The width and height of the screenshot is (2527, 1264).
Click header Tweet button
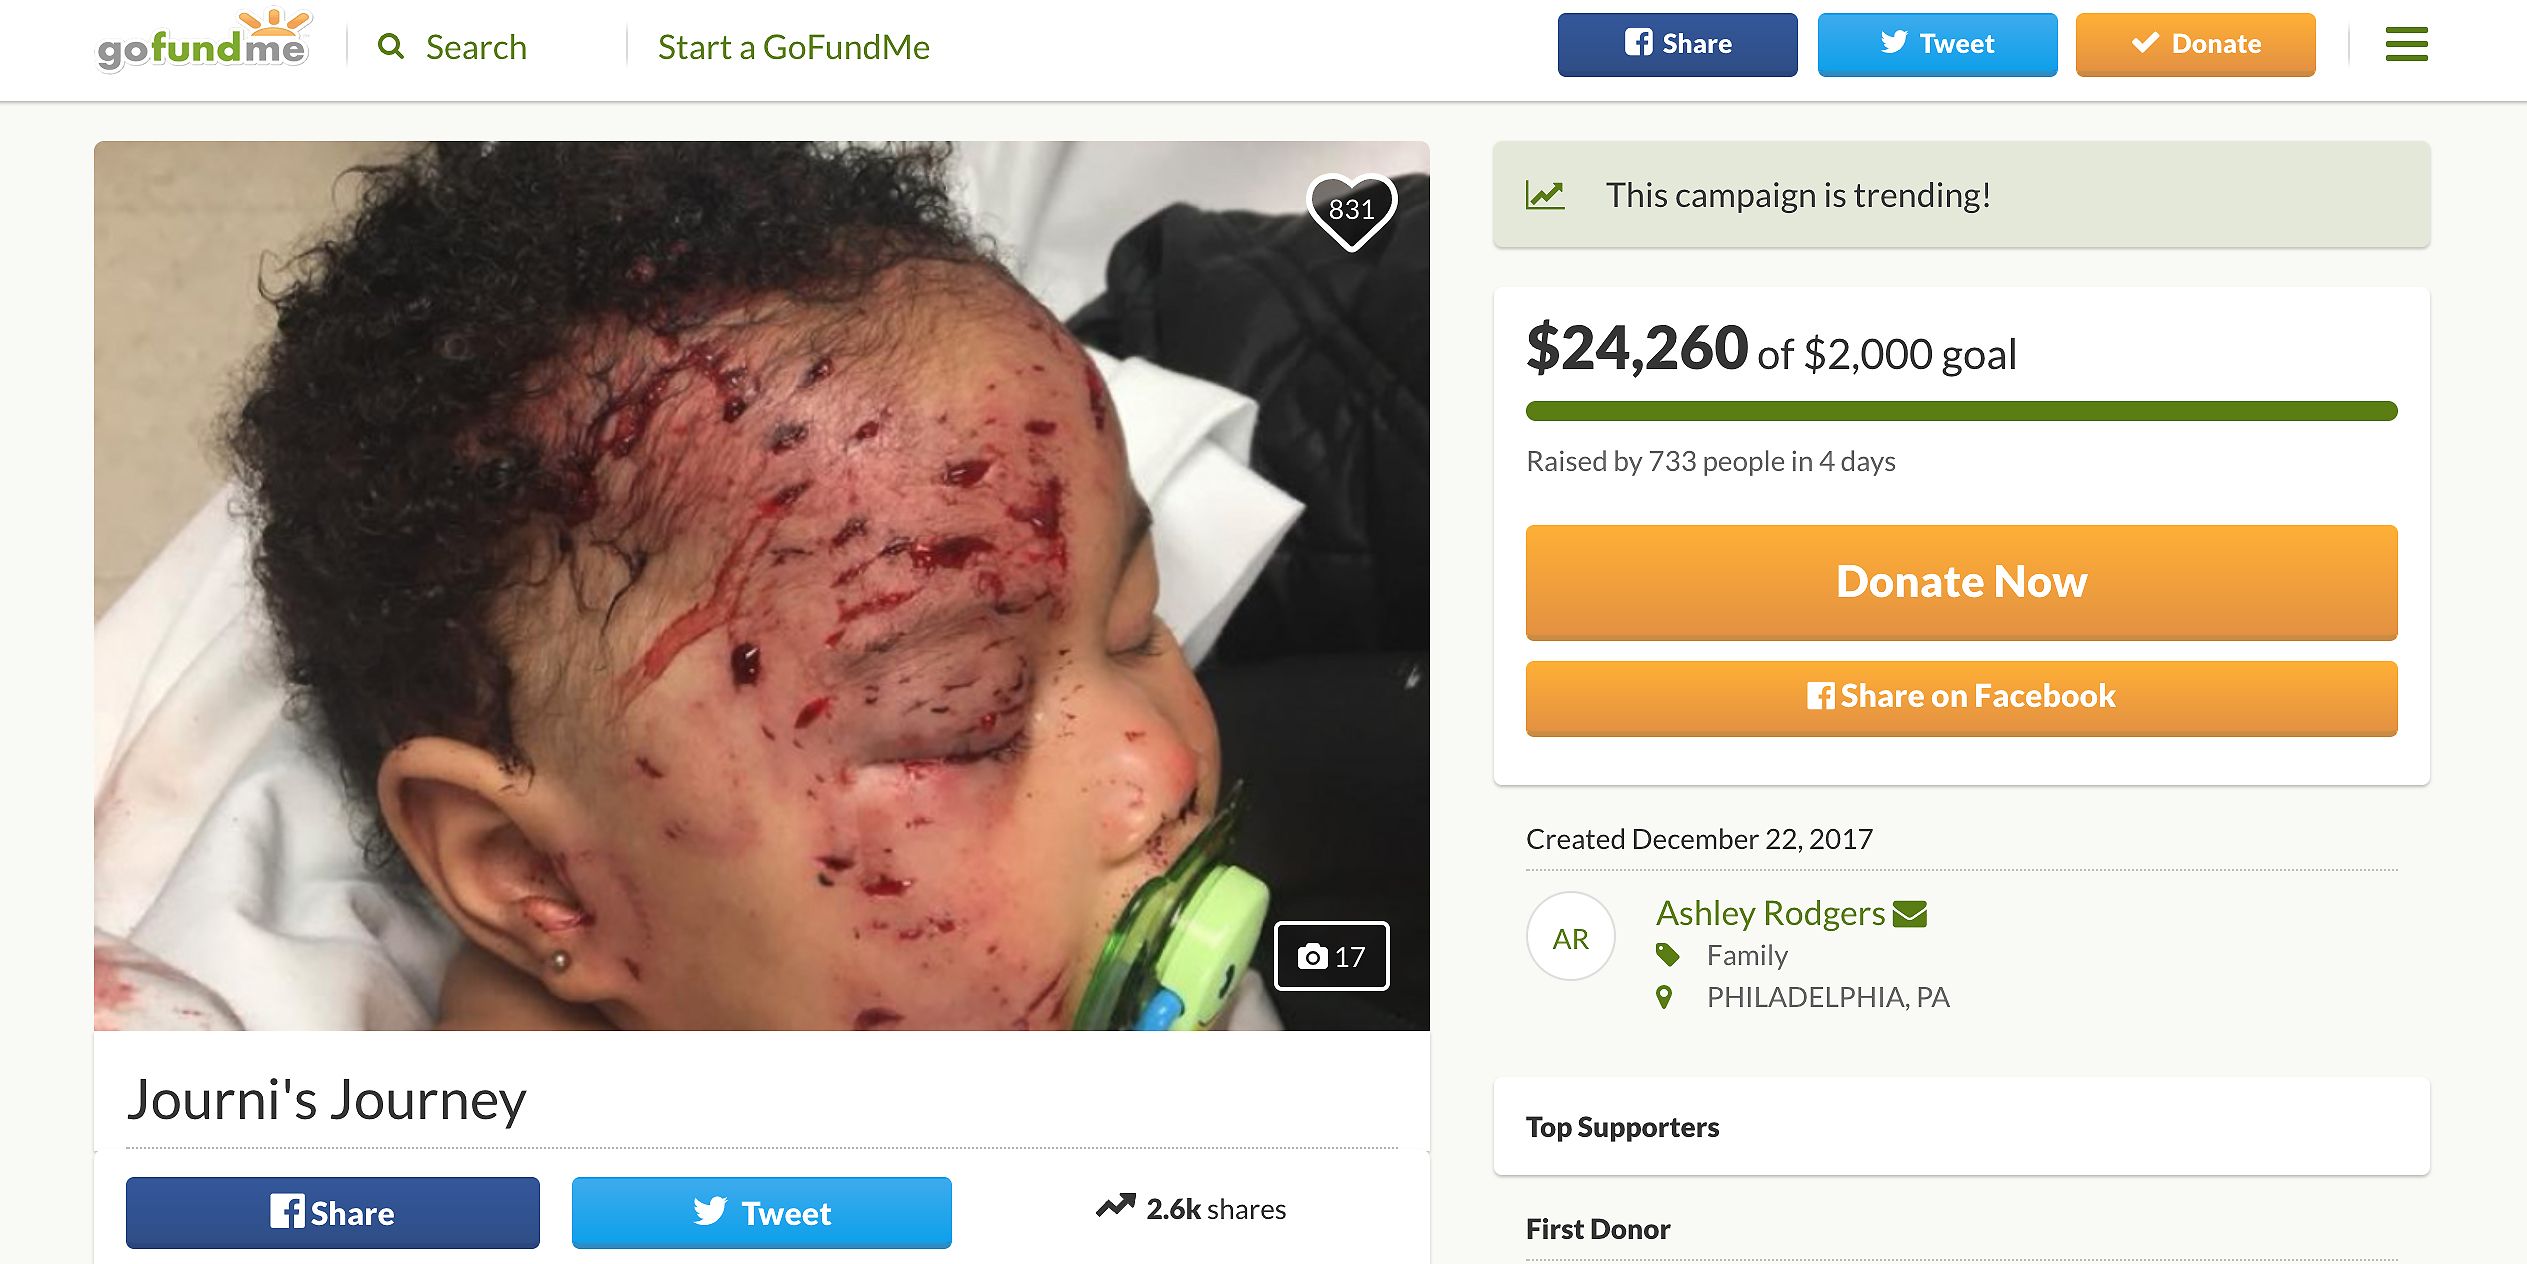point(1937,45)
